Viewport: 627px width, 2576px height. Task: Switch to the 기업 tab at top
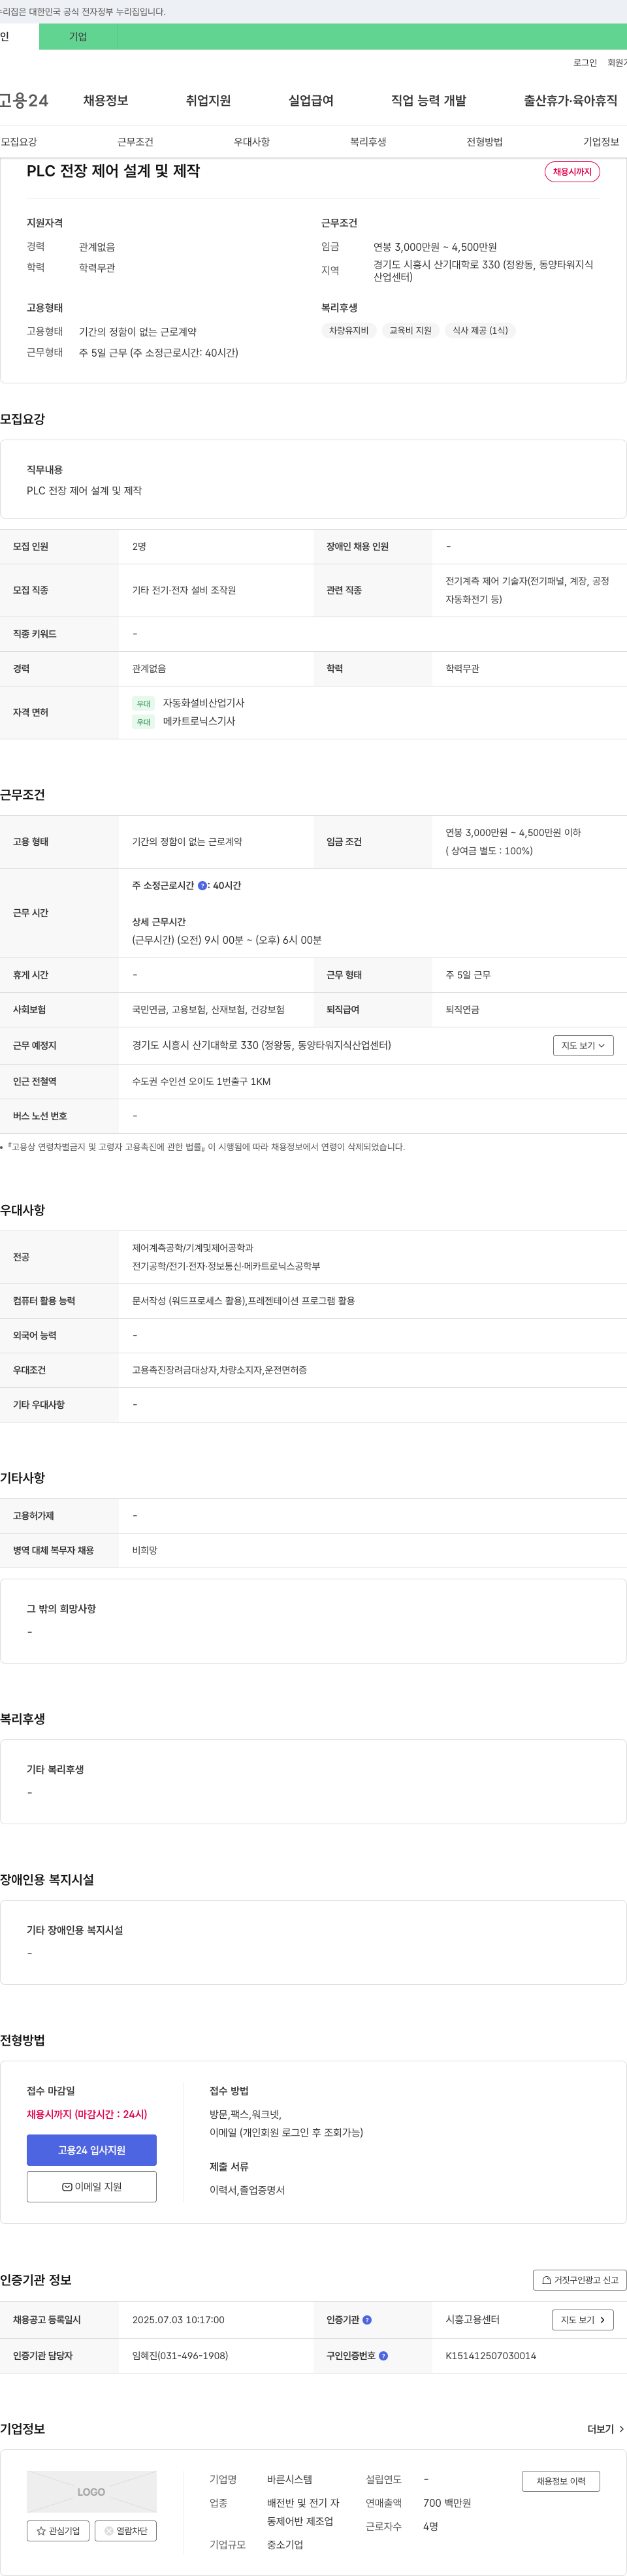tap(78, 36)
